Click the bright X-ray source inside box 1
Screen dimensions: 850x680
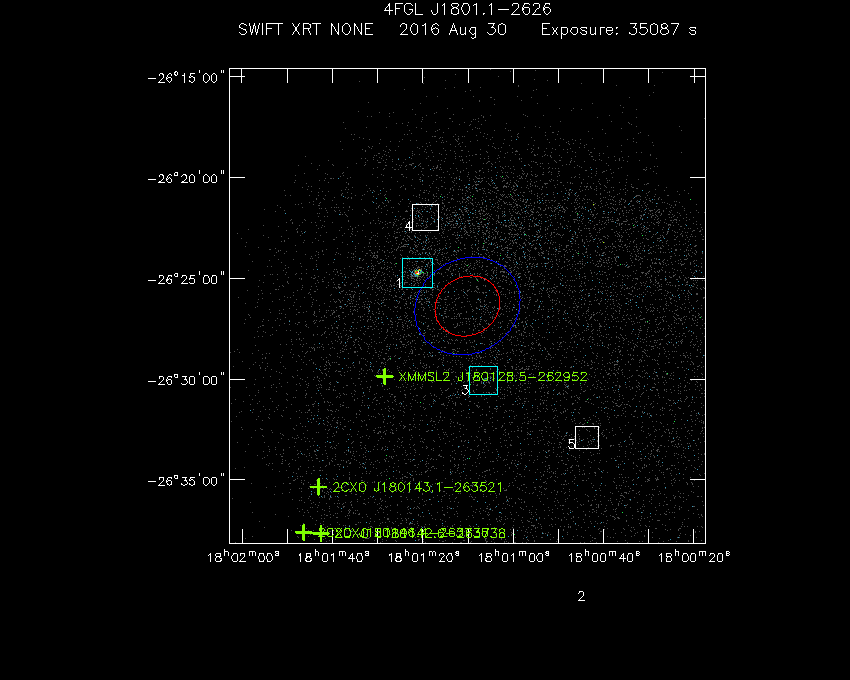[x=417, y=273]
